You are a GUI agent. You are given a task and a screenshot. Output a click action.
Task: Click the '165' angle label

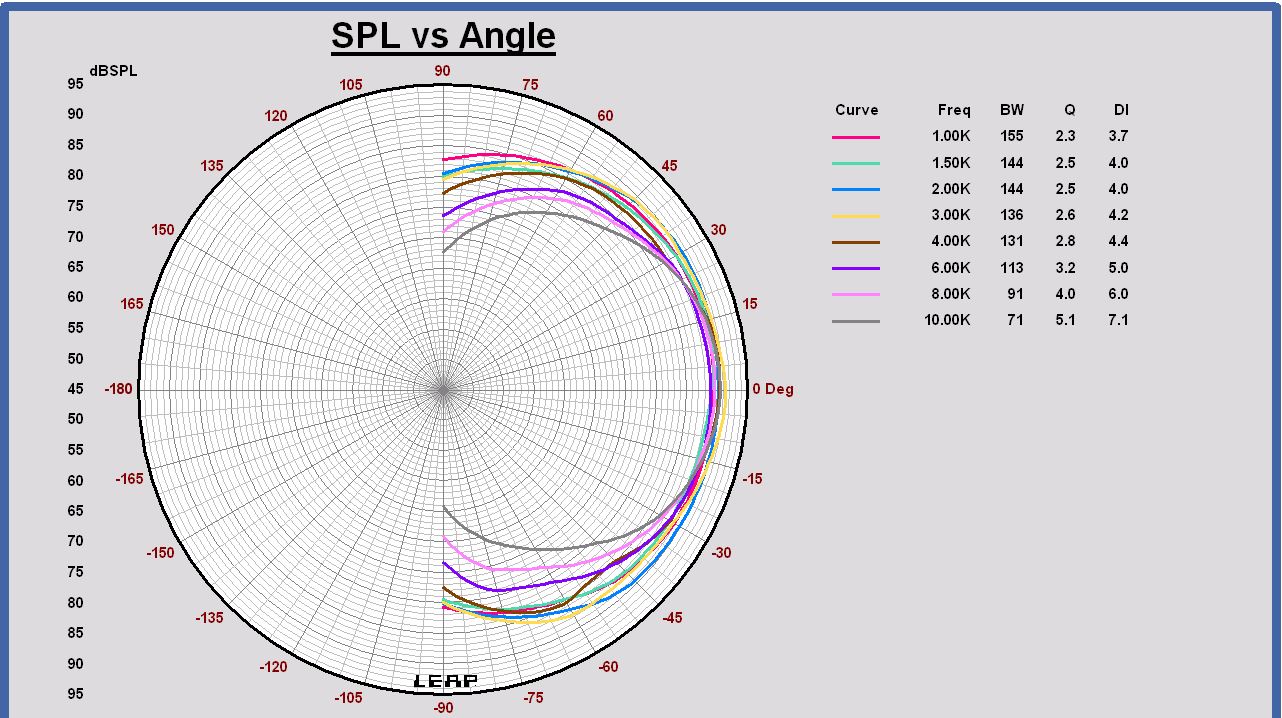point(131,304)
